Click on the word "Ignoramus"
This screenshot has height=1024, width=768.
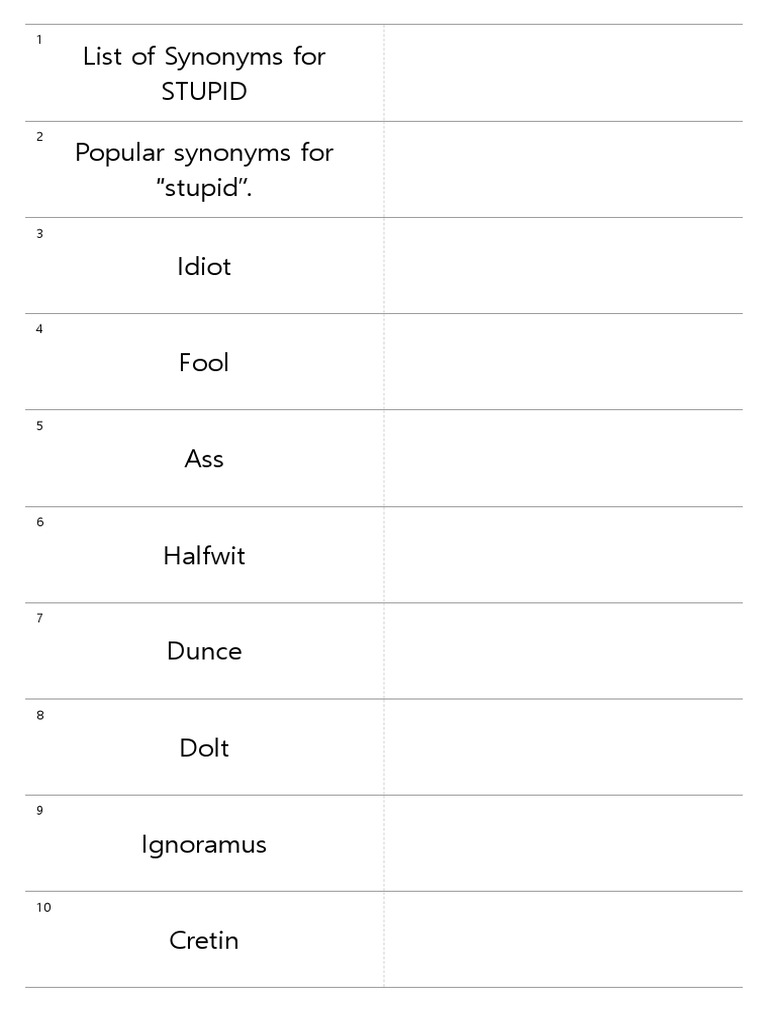coord(204,844)
